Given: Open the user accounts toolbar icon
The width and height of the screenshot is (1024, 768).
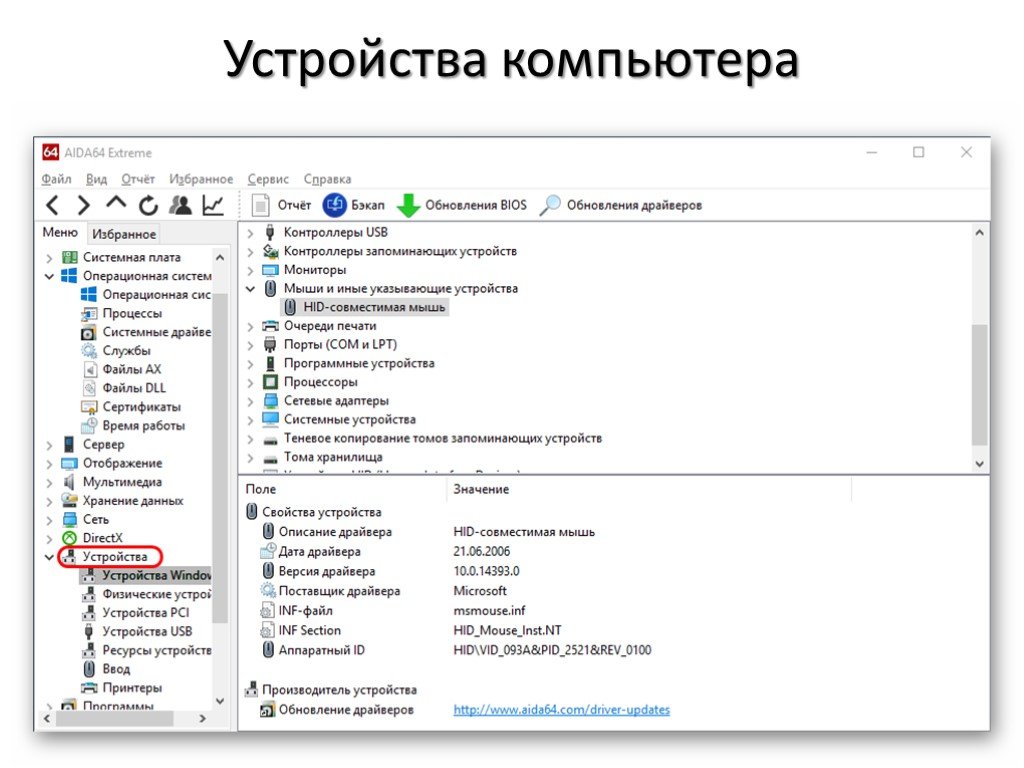Looking at the screenshot, I should [x=181, y=205].
